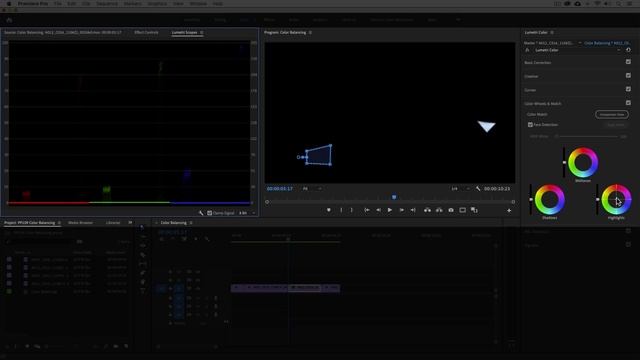
Task: Toggle the Curves section checkbox
Action: point(628,89)
